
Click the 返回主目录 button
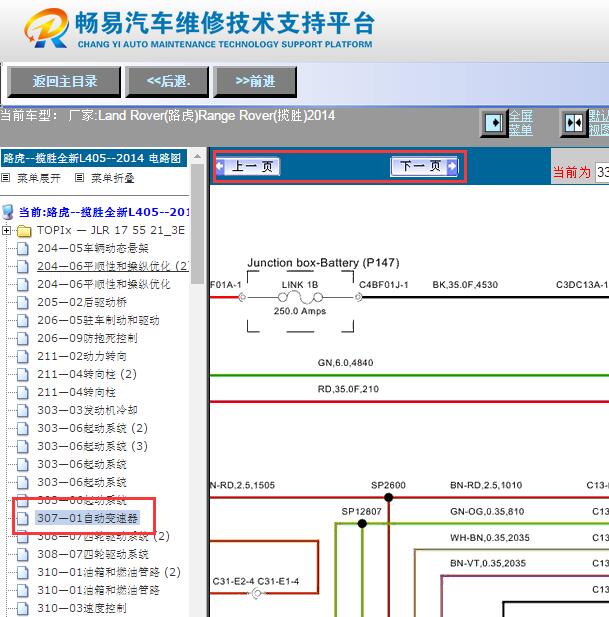[x=64, y=81]
